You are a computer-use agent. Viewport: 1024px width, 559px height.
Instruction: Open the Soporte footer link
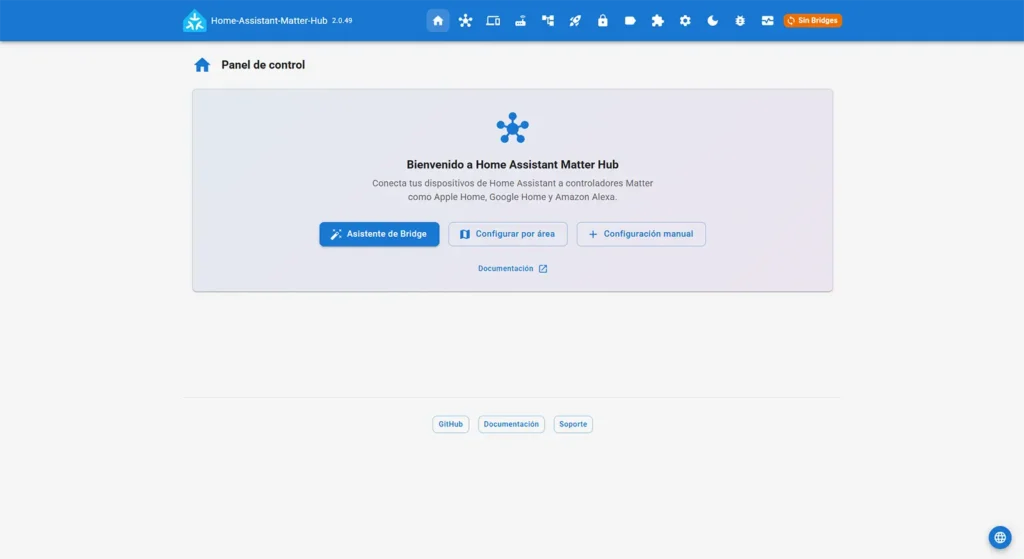click(x=573, y=424)
